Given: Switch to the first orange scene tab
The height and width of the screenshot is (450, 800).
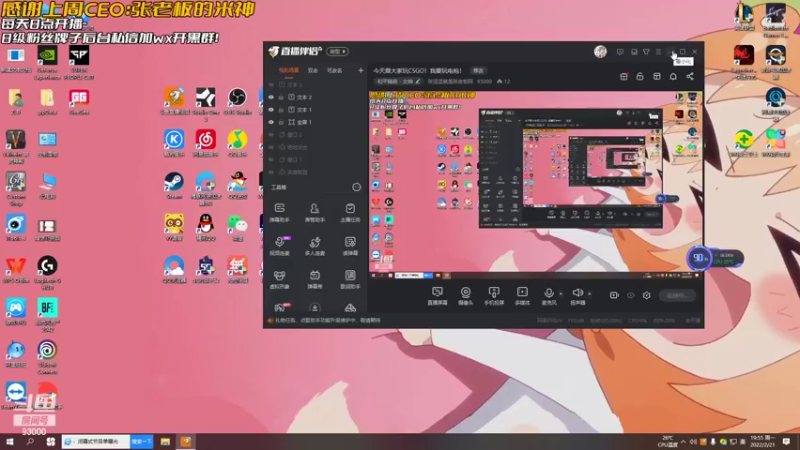Looking at the screenshot, I should pos(289,70).
